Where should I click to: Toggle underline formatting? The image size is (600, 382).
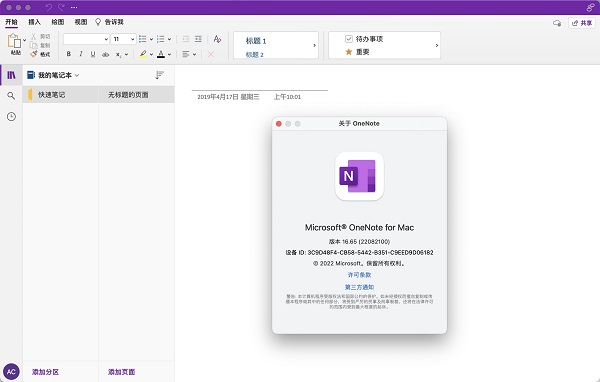coord(93,54)
